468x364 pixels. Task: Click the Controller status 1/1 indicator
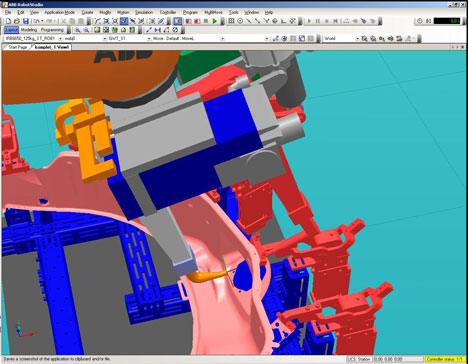(x=445, y=359)
